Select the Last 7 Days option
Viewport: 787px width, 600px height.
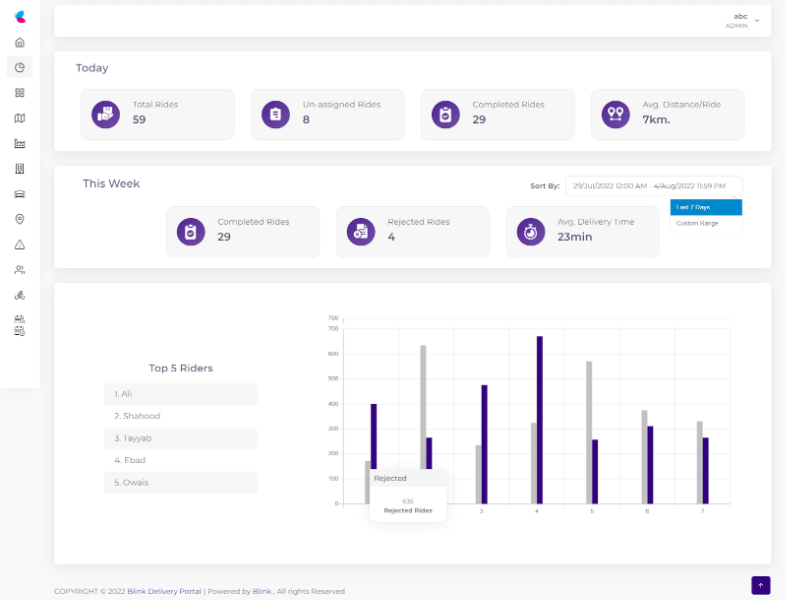(705, 207)
